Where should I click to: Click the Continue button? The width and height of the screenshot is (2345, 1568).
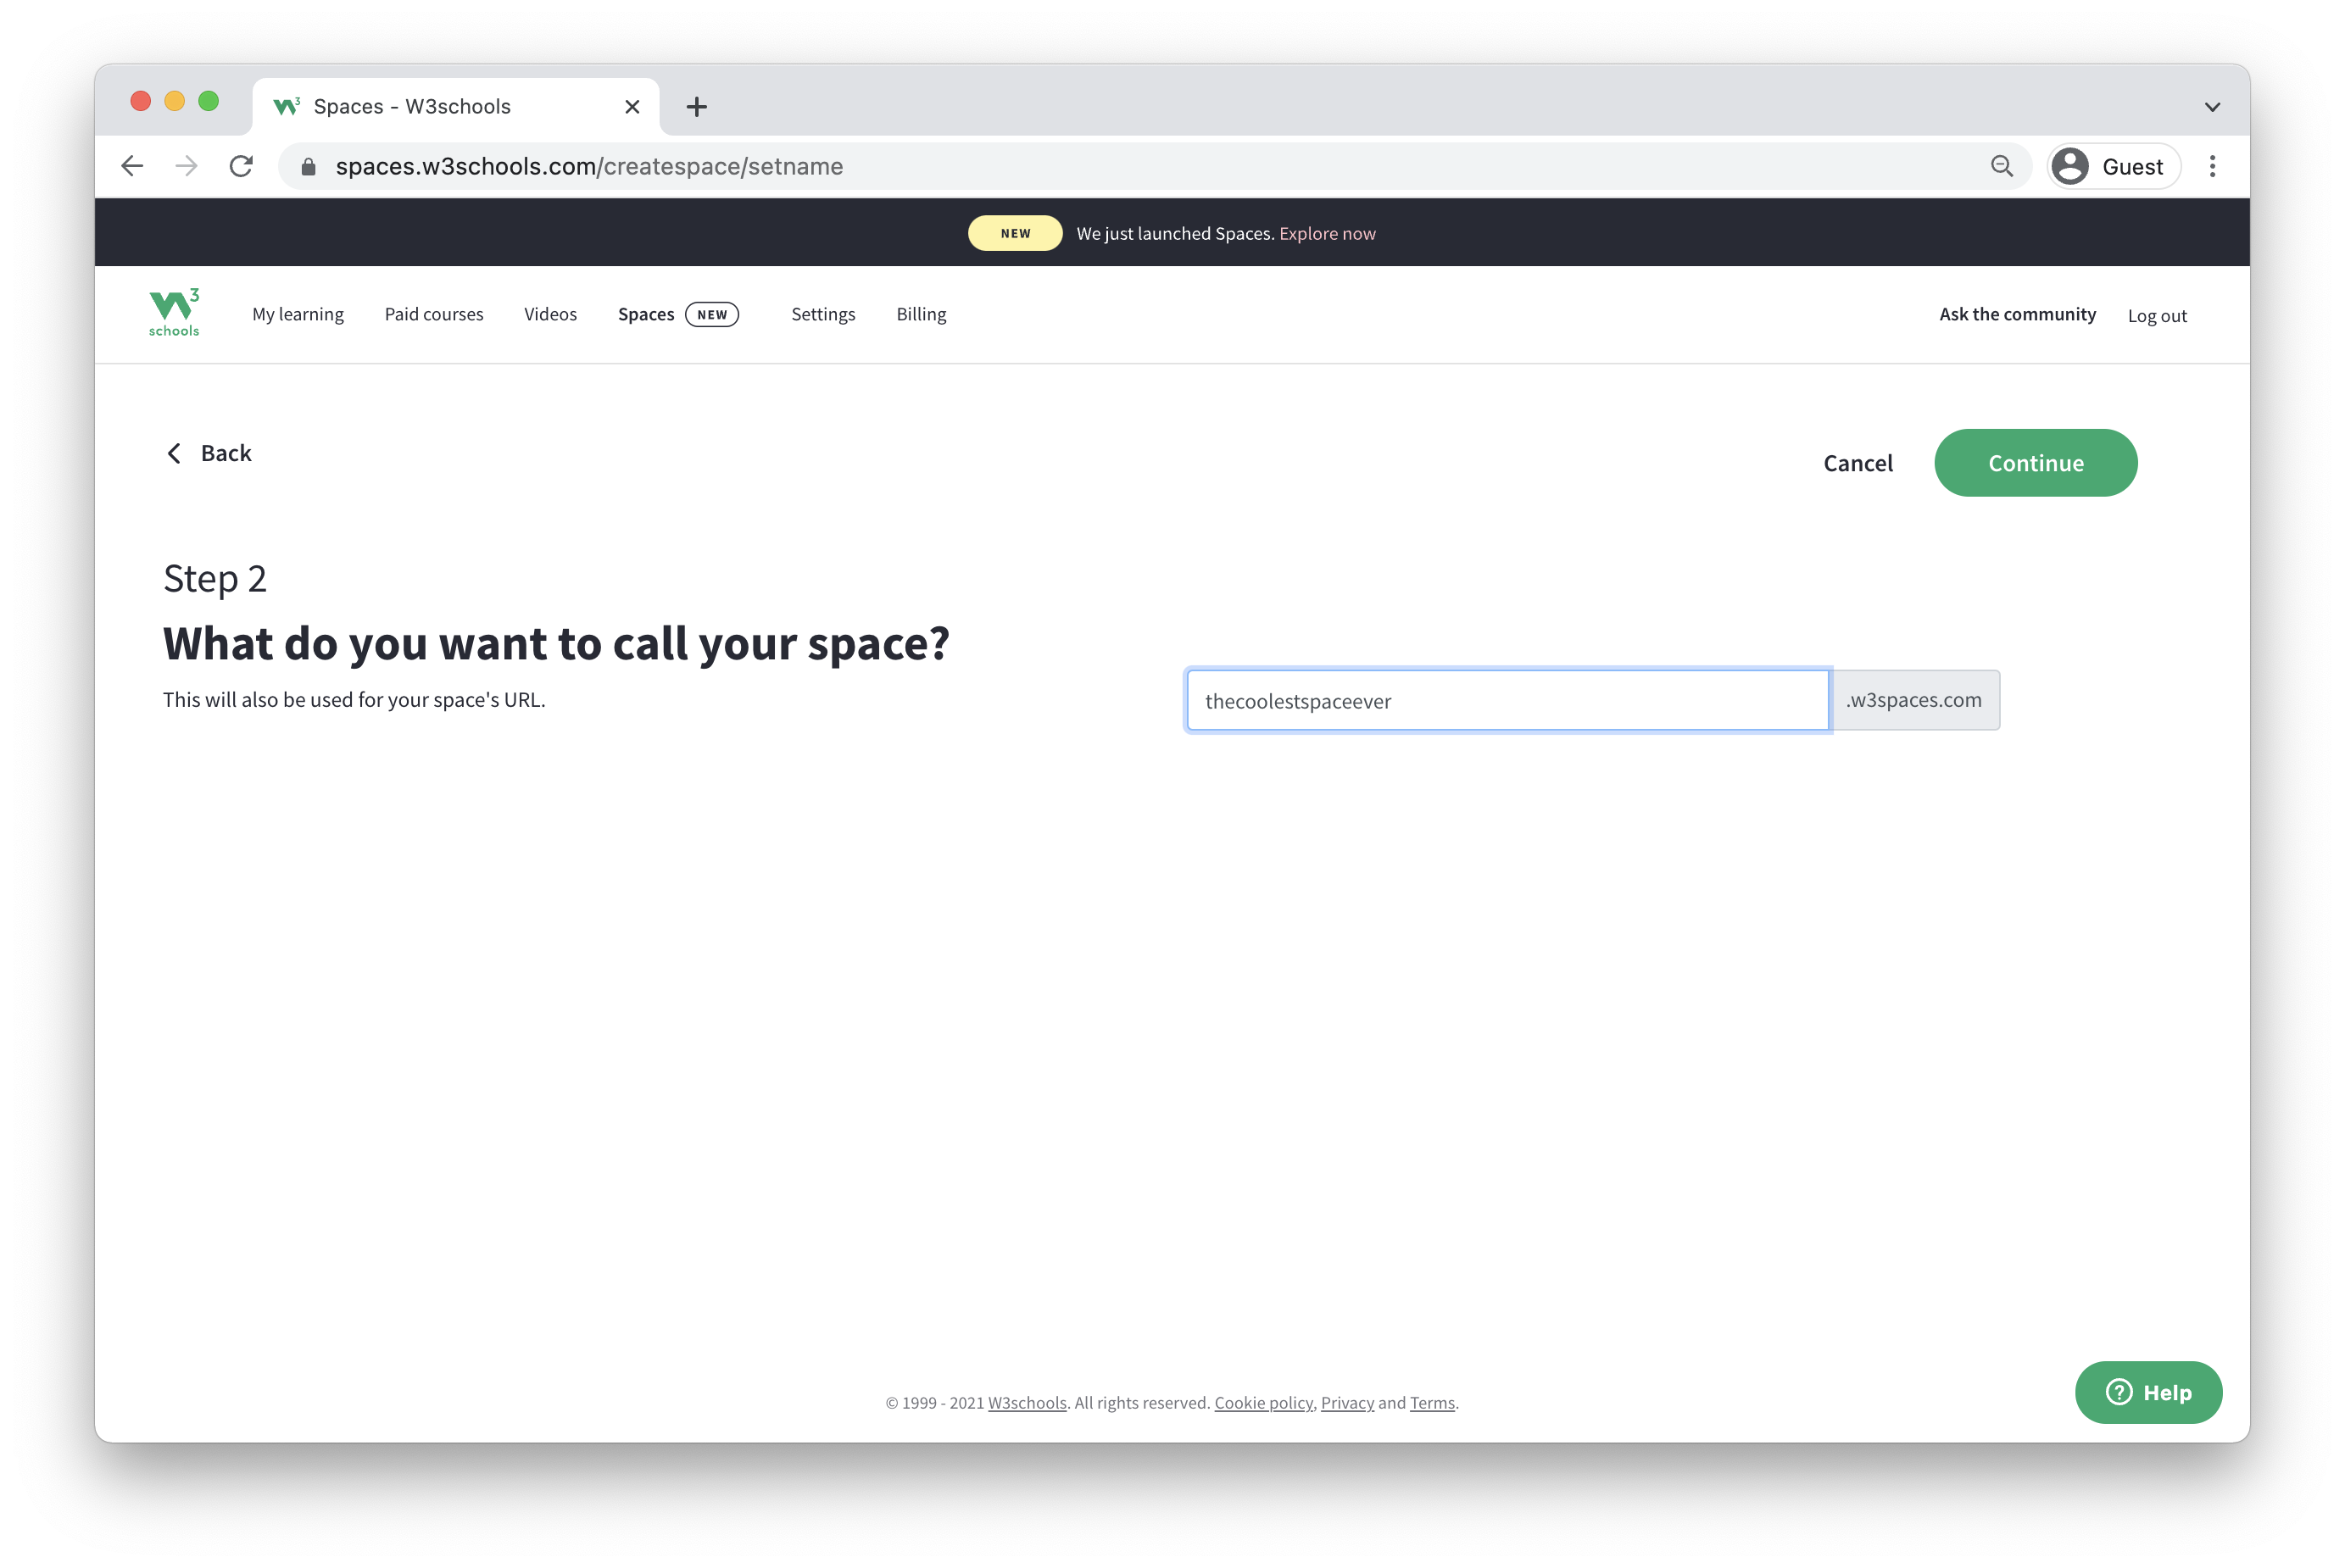point(2036,462)
